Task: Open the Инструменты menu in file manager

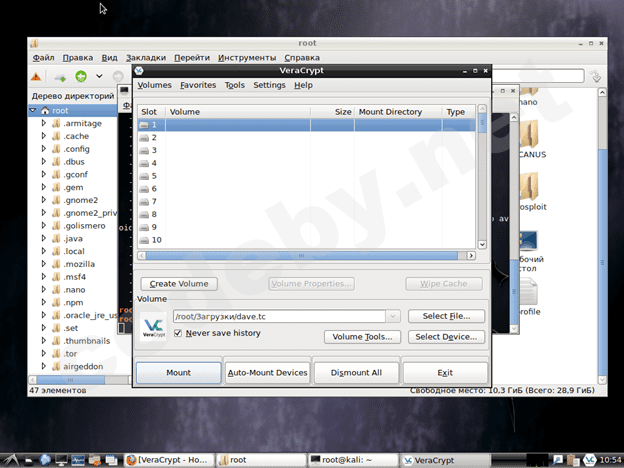Action: [247, 58]
